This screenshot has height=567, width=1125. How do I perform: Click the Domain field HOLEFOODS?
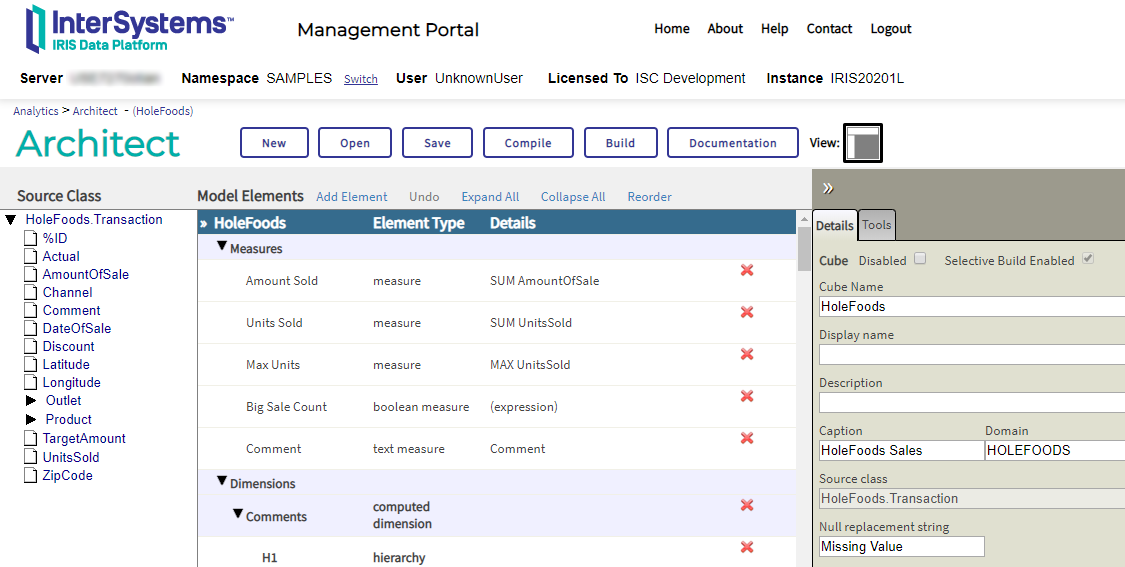pyautogui.click(x=1055, y=451)
